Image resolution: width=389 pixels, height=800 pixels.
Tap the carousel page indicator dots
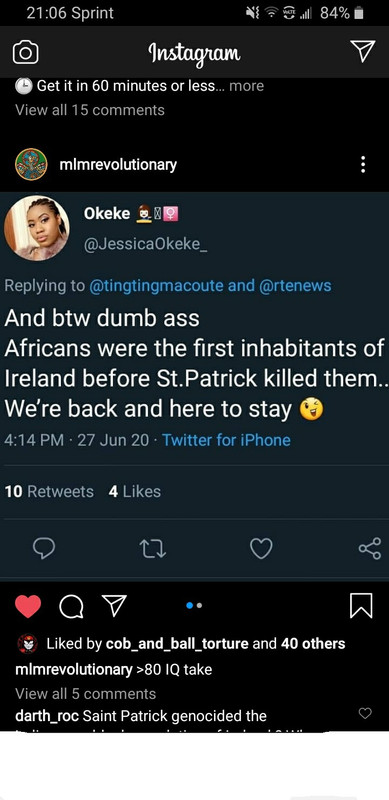(x=194, y=606)
